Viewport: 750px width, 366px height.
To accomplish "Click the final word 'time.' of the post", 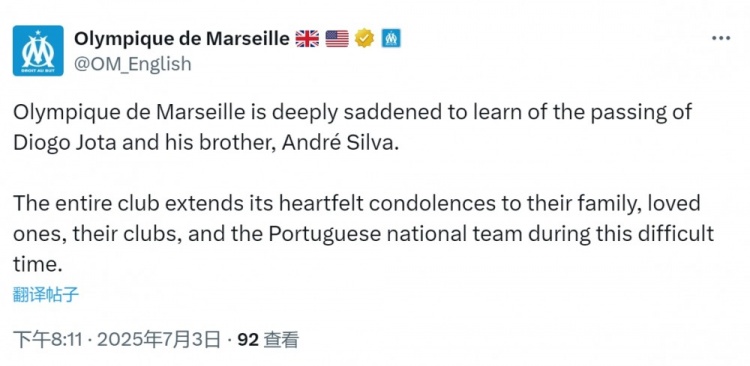I will click(38, 265).
